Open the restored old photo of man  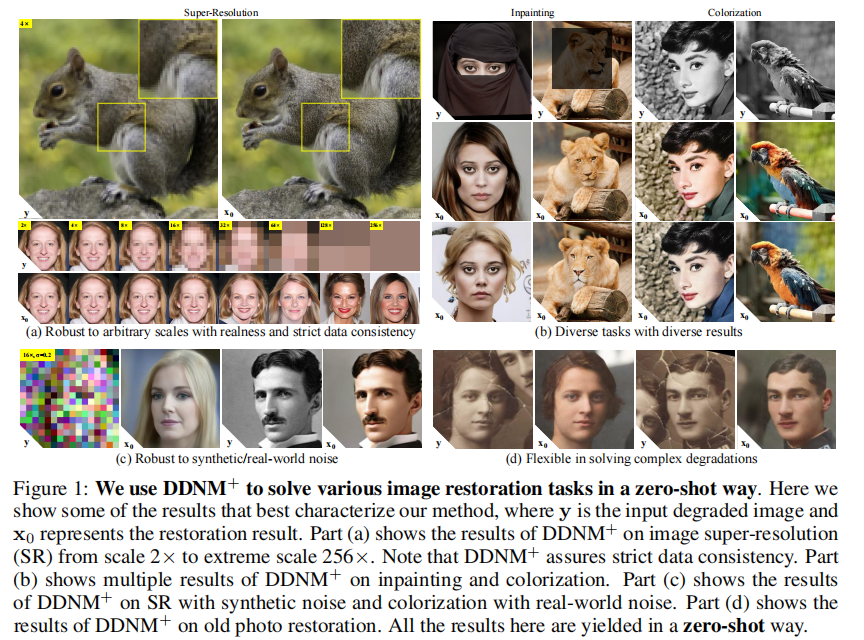(x=786, y=399)
